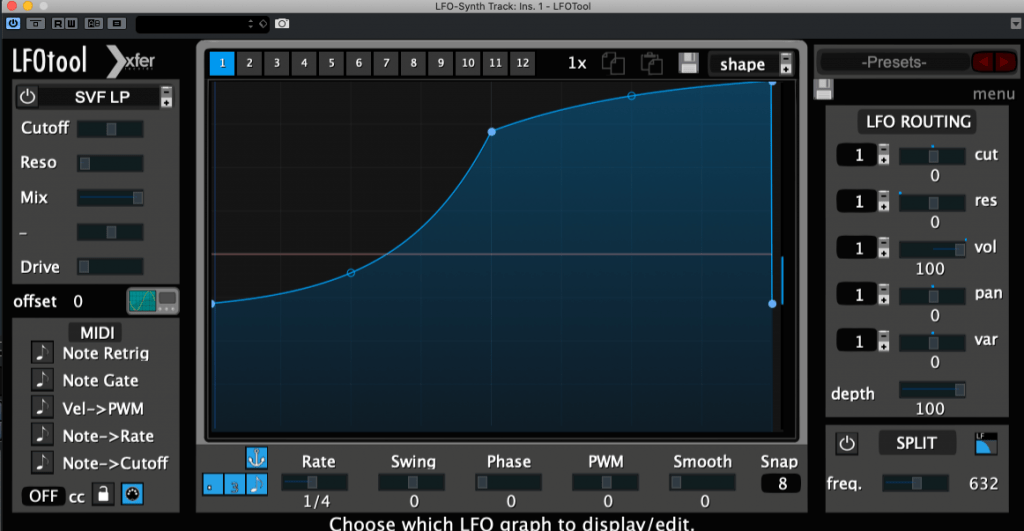Click the save preset floppy icon under Presets

click(x=825, y=91)
